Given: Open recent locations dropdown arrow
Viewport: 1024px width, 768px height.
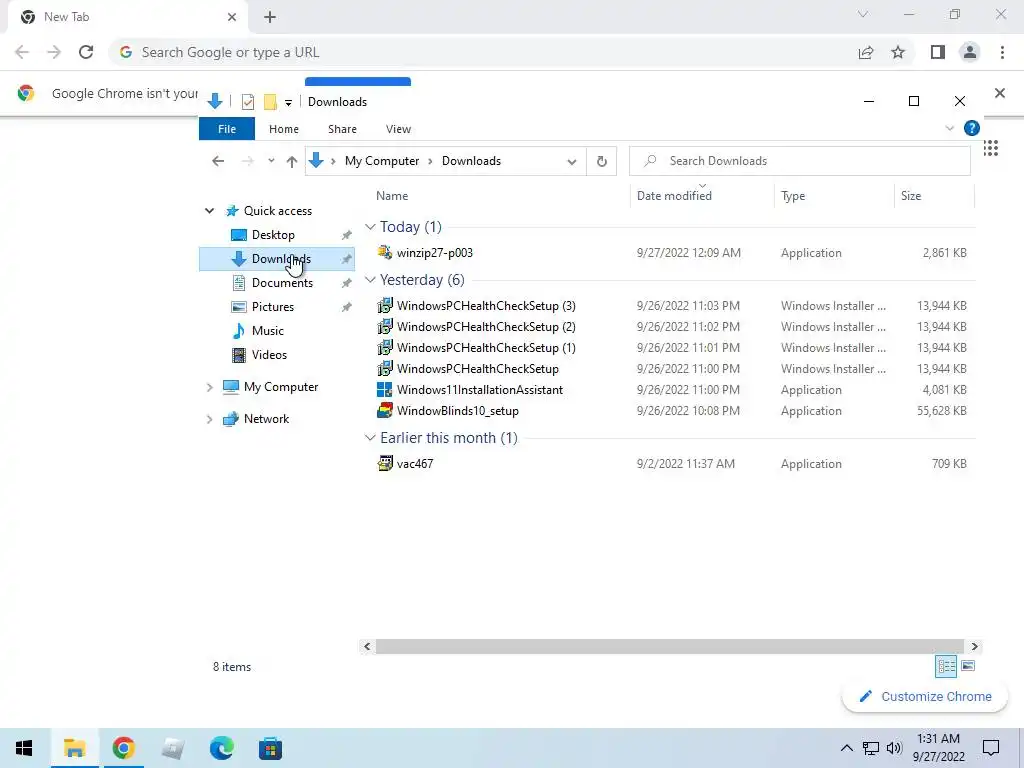Looking at the screenshot, I should click(270, 161).
